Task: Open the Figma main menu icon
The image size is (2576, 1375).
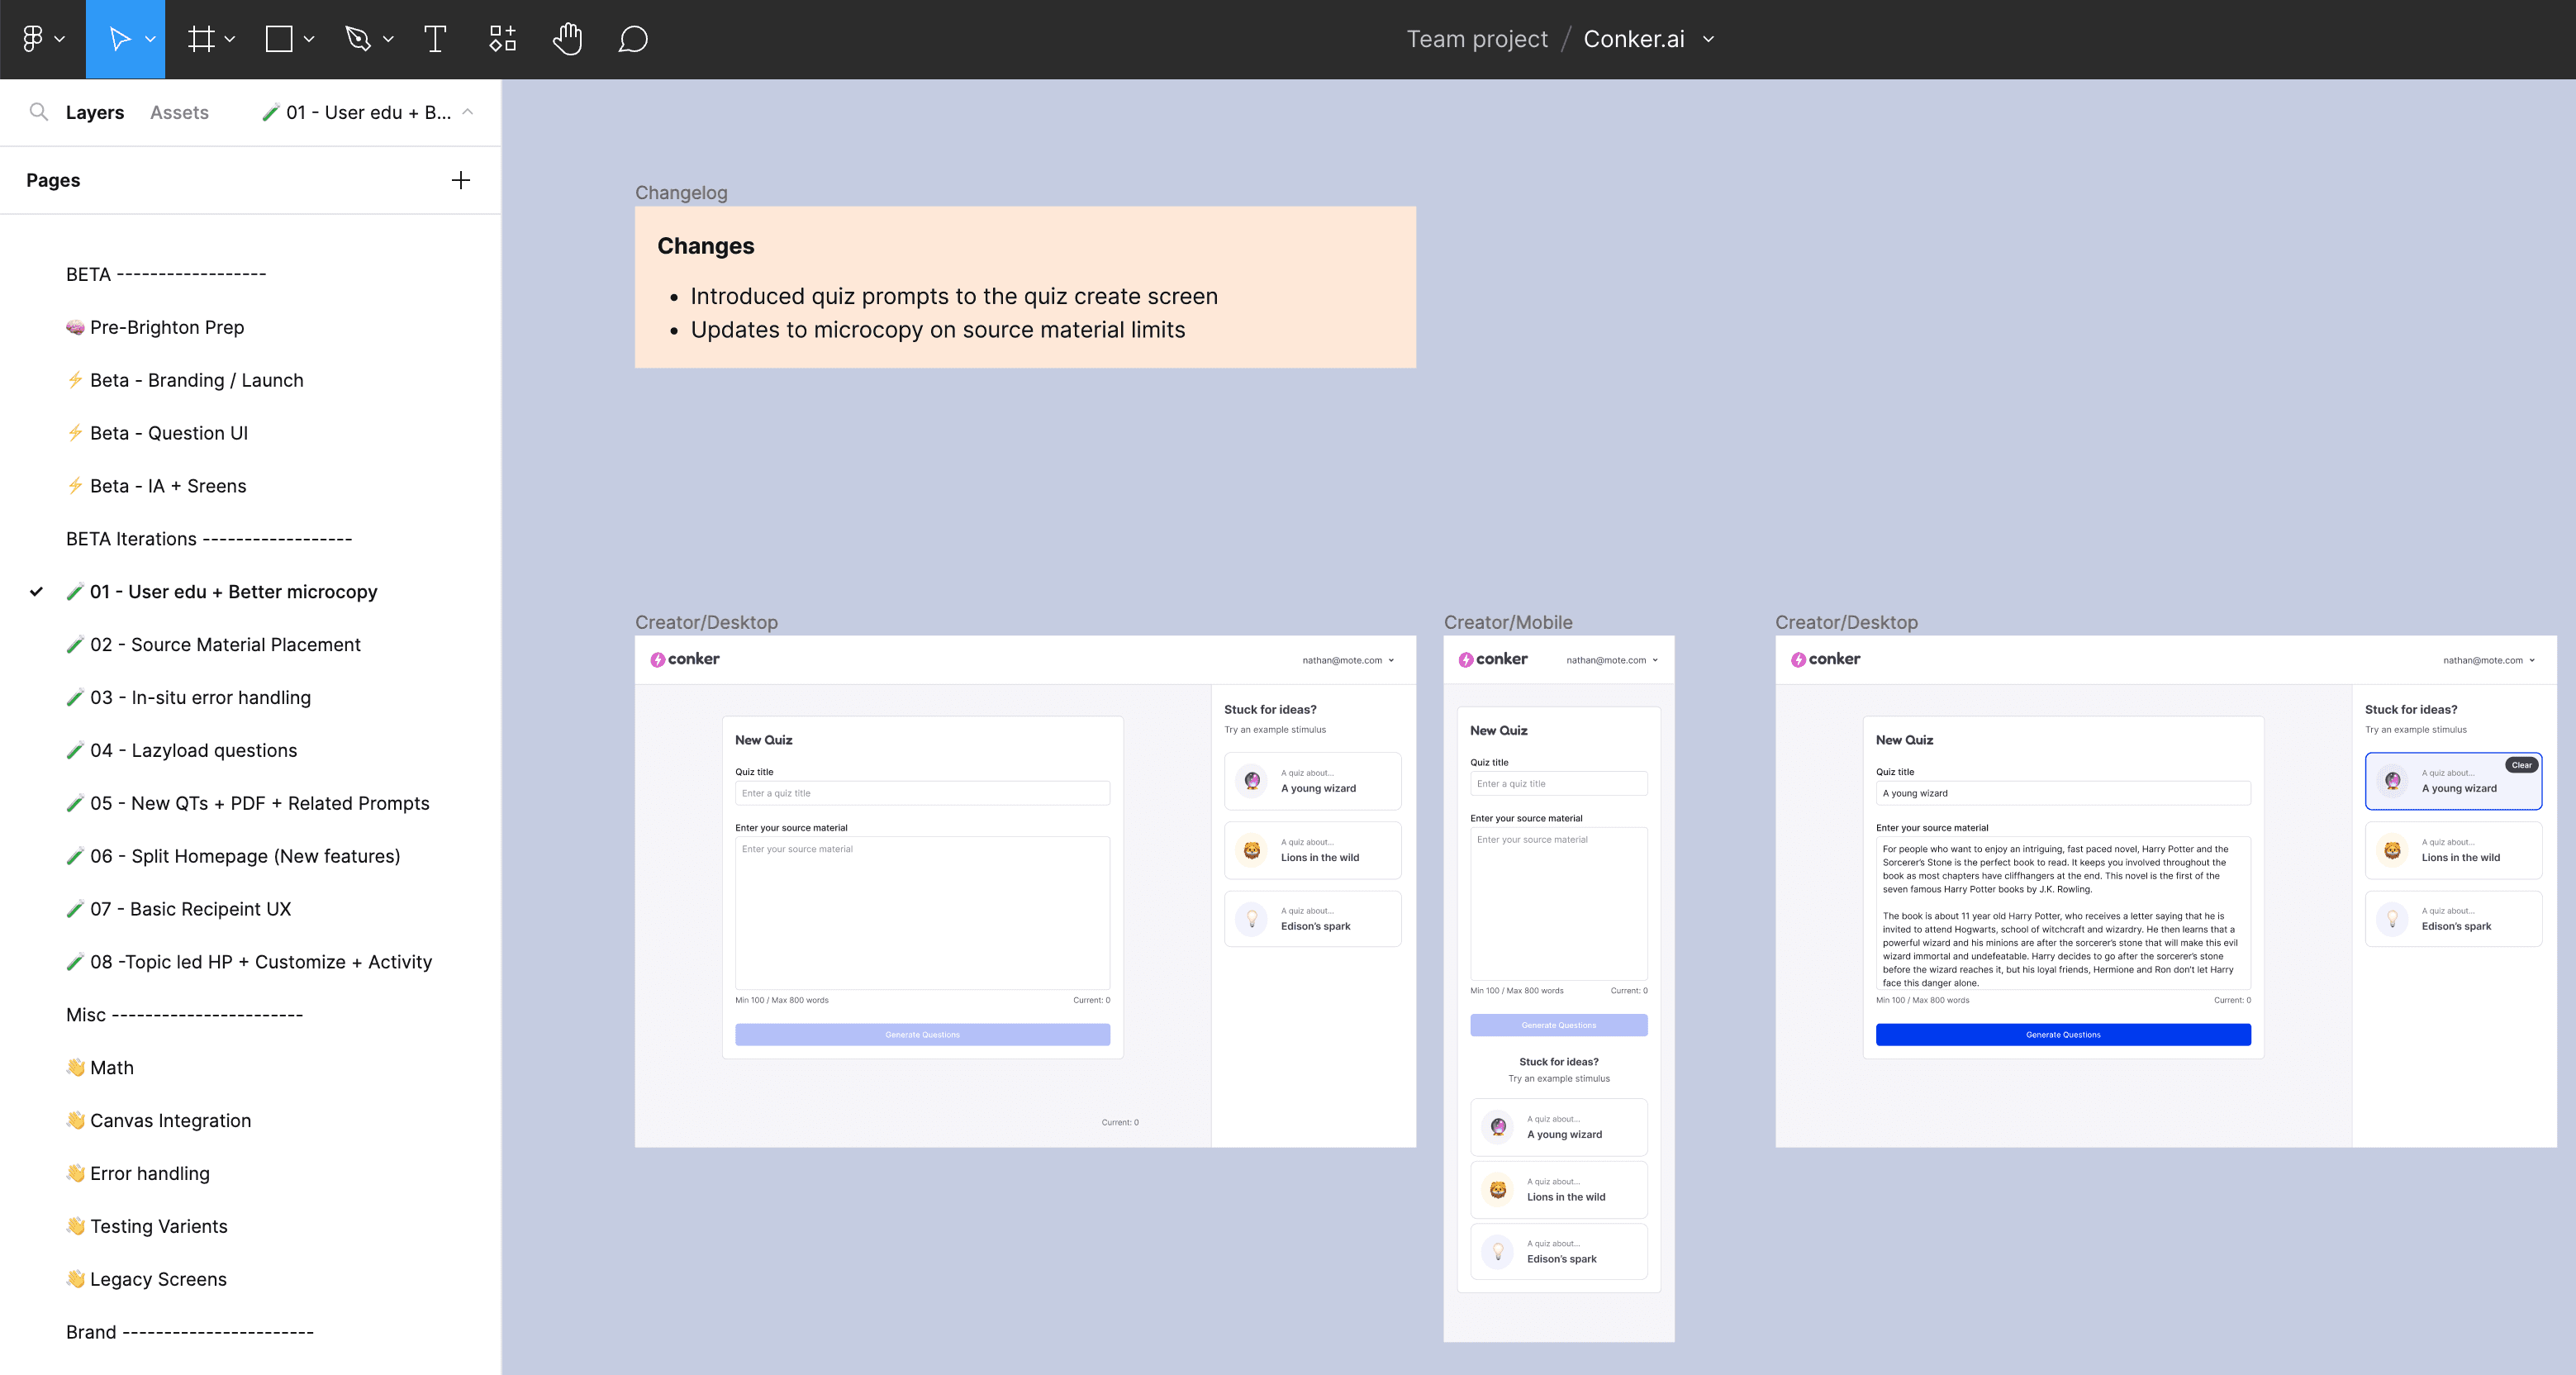Action: (33, 39)
